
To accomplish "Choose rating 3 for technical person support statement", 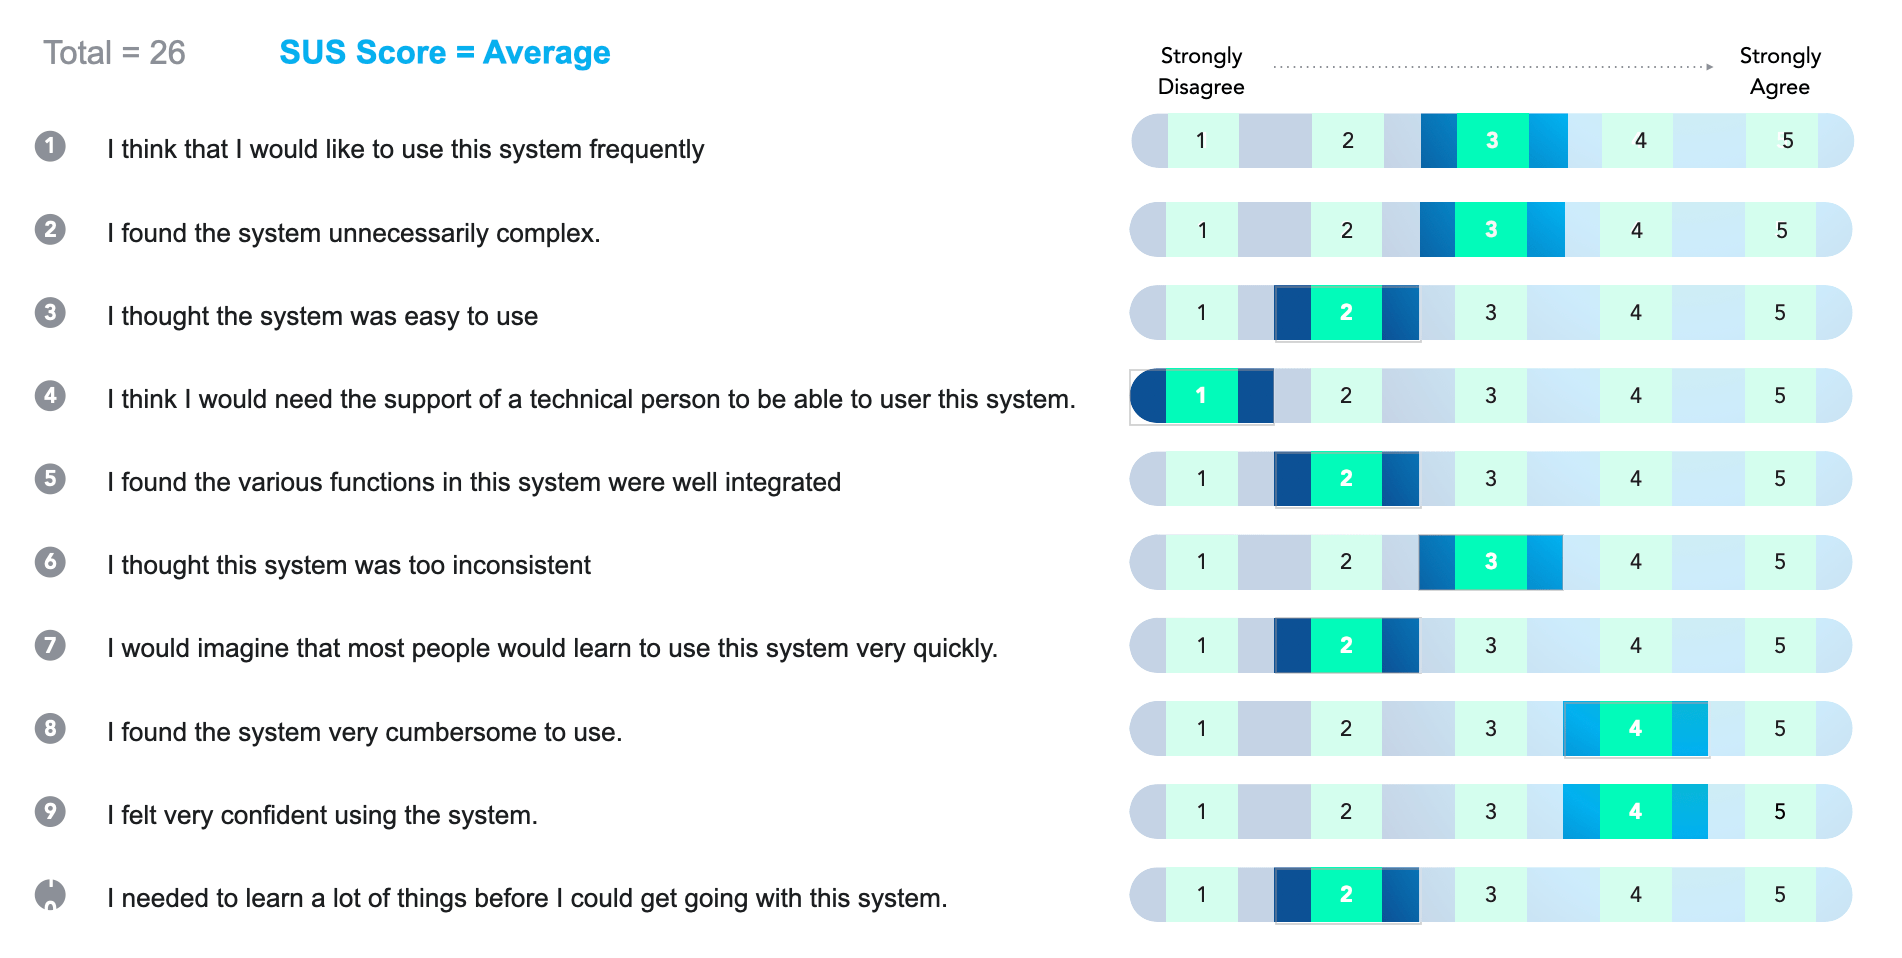I will click(x=1490, y=396).
